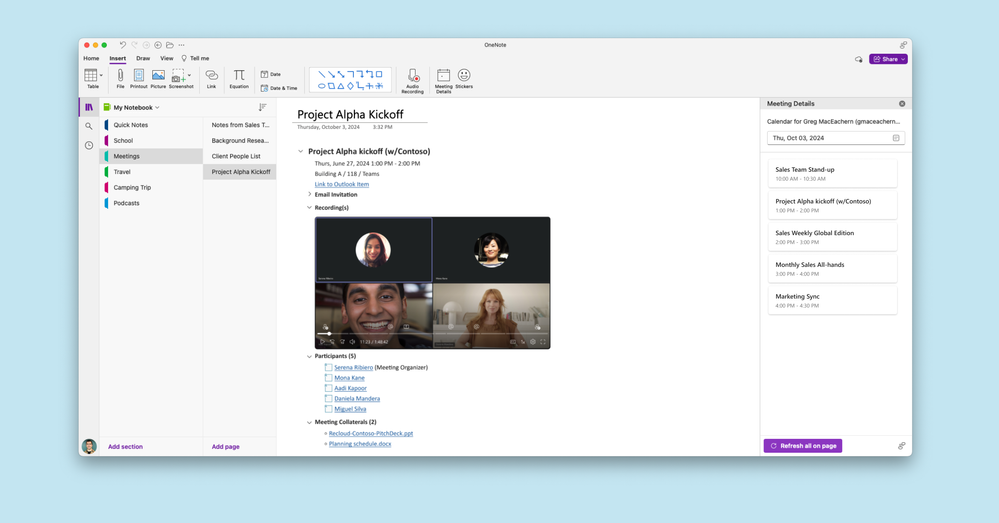
Task: Open the shapes gallery rectangle shape
Action: [x=379, y=74]
